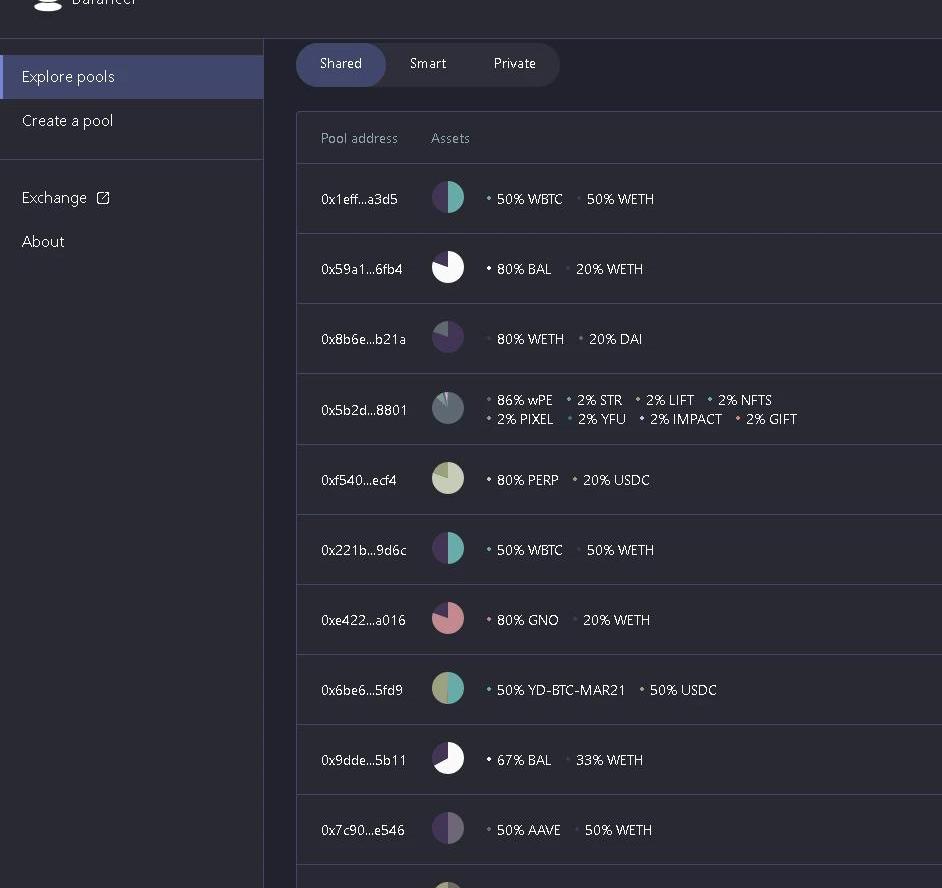This screenshot has height=888, width=942.
Task: Open Explore pools in the sidebar
Action: pos(68,77)
